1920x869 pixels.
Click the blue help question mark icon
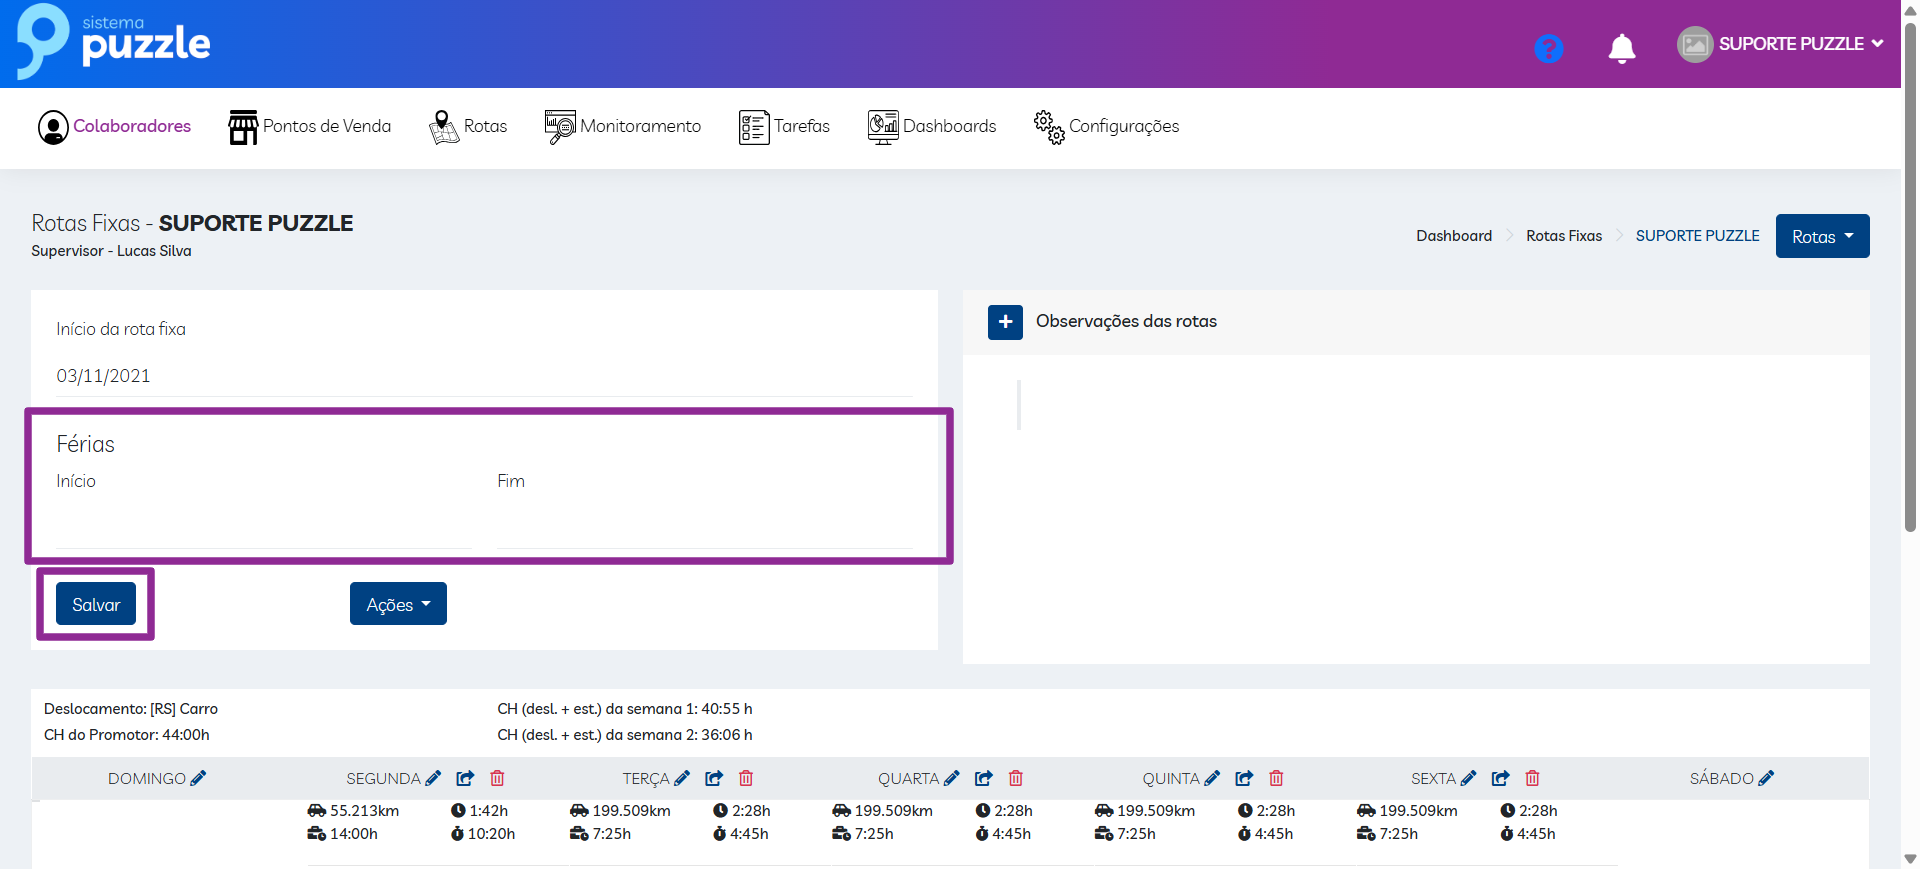click(x=1548, y=48)
